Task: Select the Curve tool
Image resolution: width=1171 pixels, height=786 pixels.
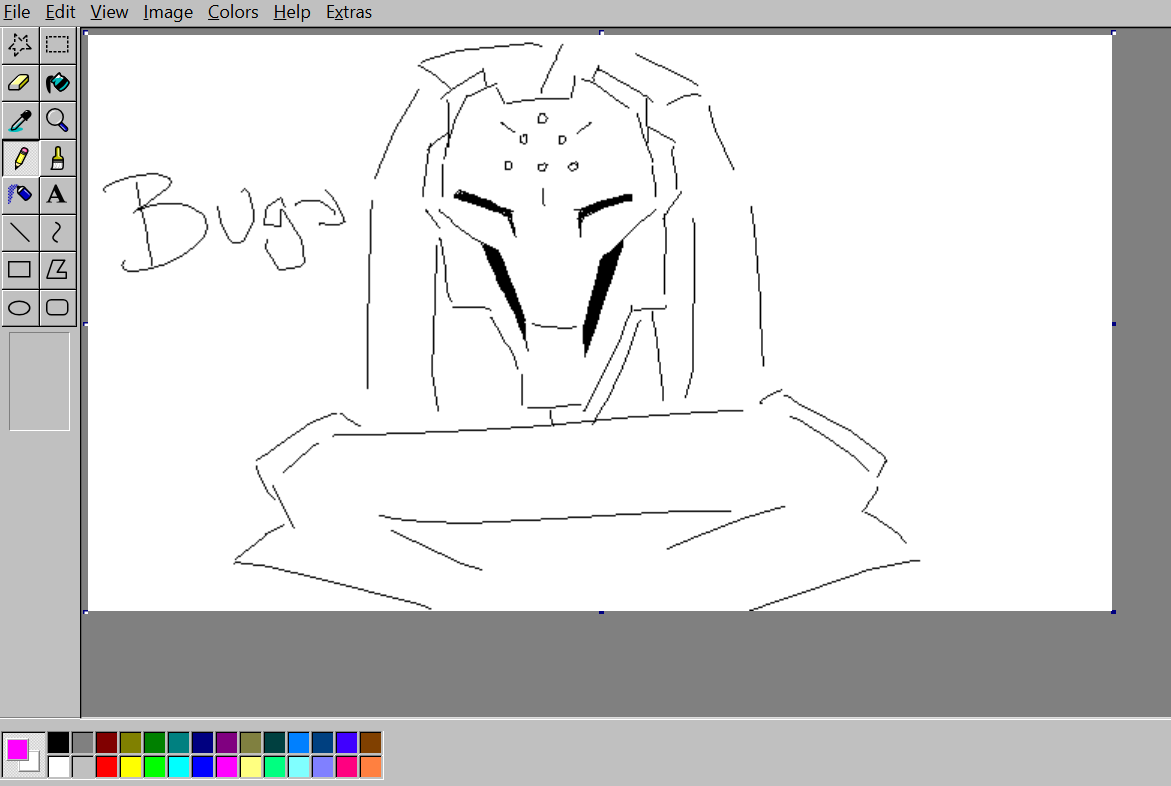Action: (58, 232)
